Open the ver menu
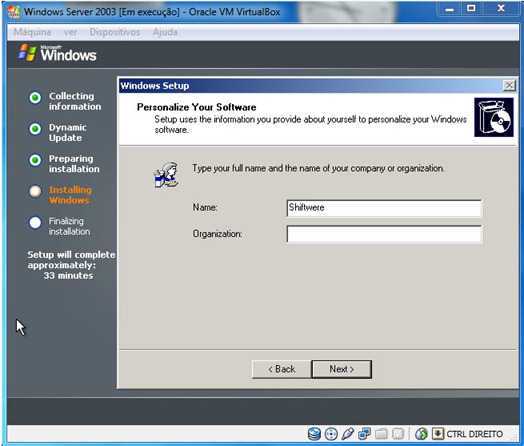524x446 pixels. point(71,32)
